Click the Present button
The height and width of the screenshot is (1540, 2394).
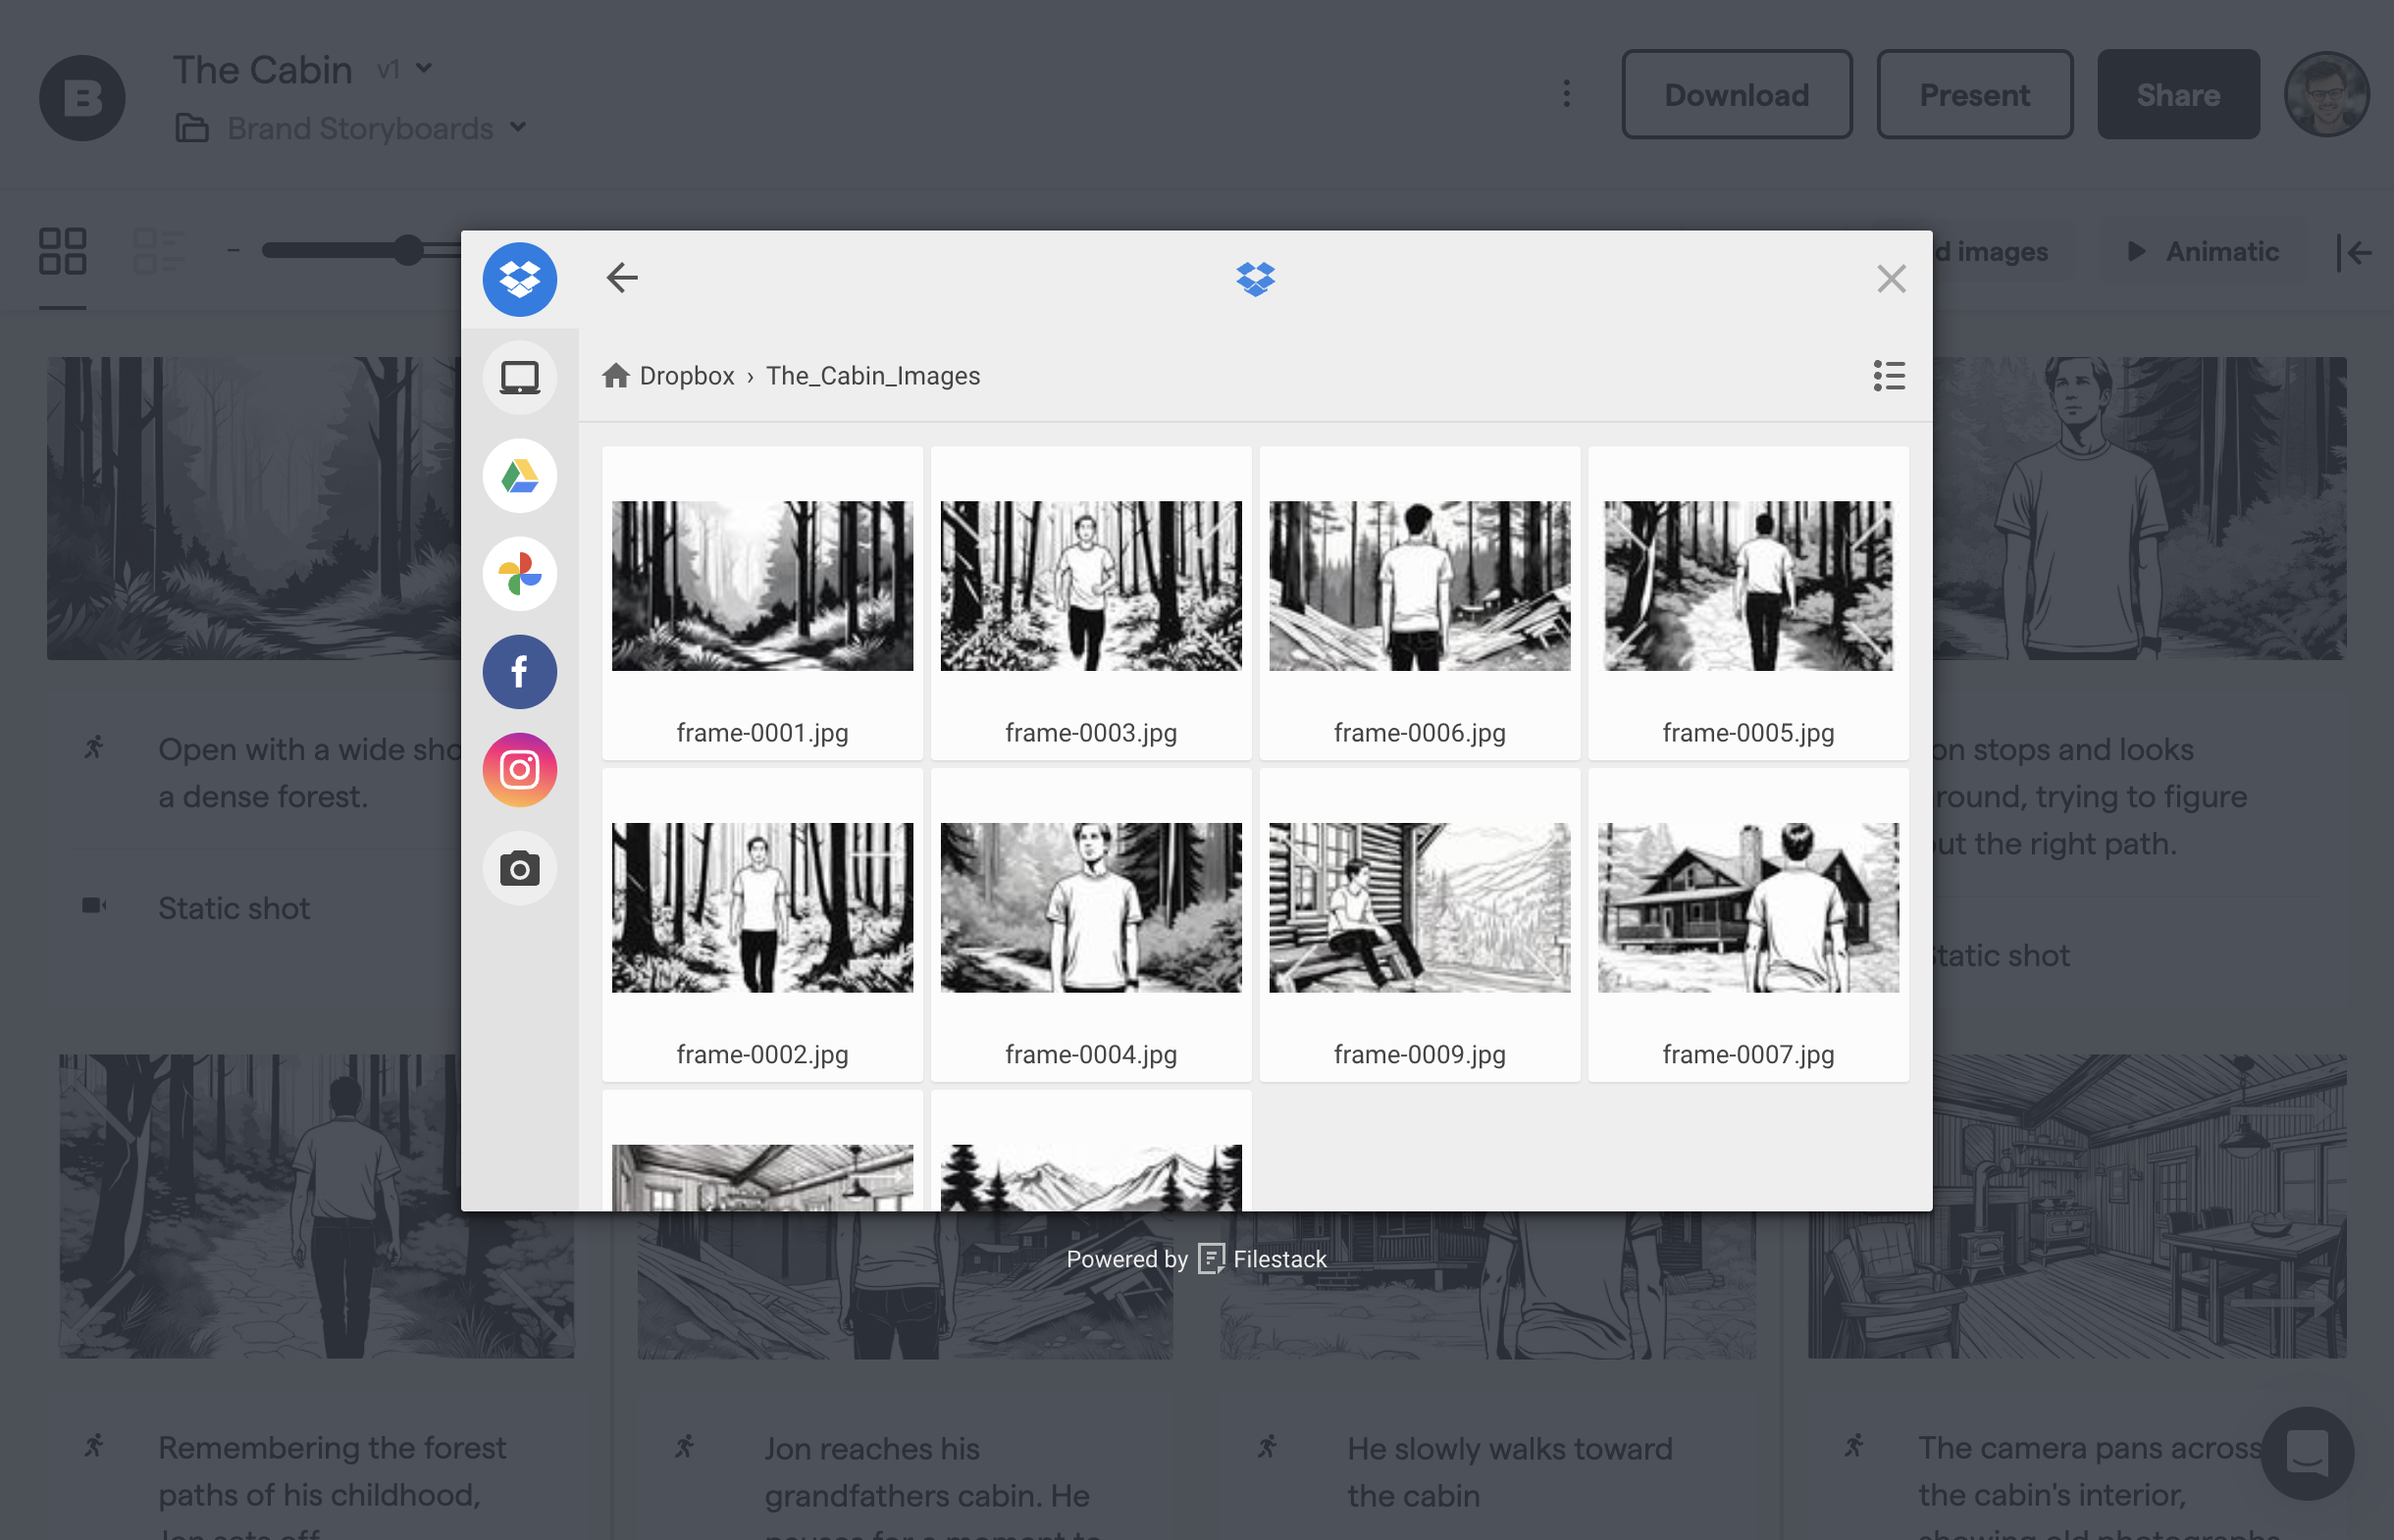coord(1975,94)
